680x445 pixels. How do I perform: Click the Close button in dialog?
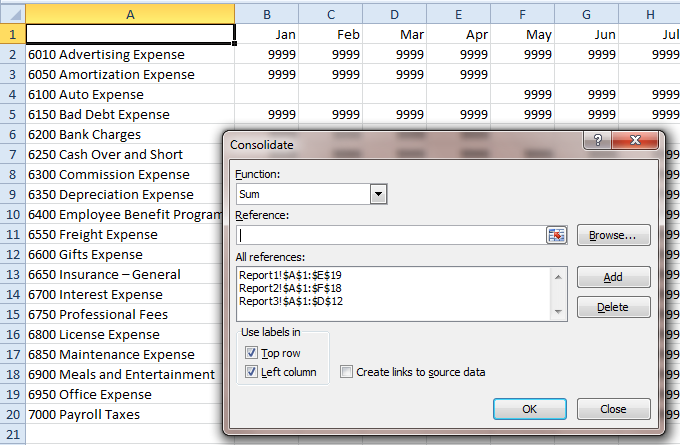click(x=613, y=408)
